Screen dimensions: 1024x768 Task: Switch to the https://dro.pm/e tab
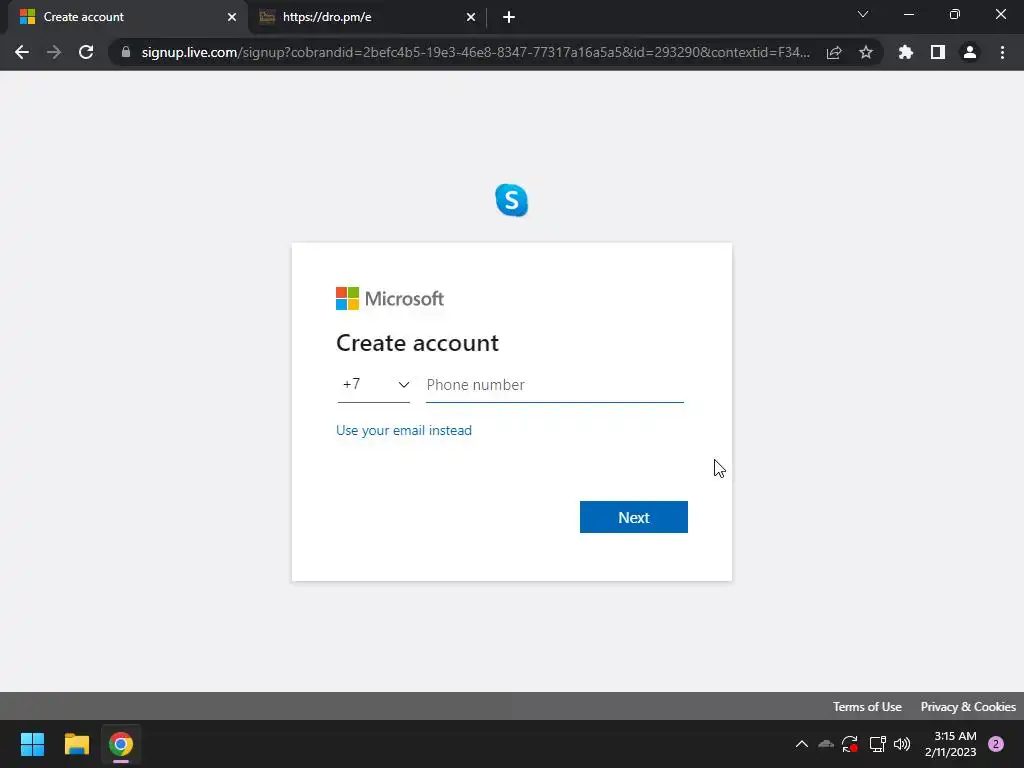[x=366, y=17]
